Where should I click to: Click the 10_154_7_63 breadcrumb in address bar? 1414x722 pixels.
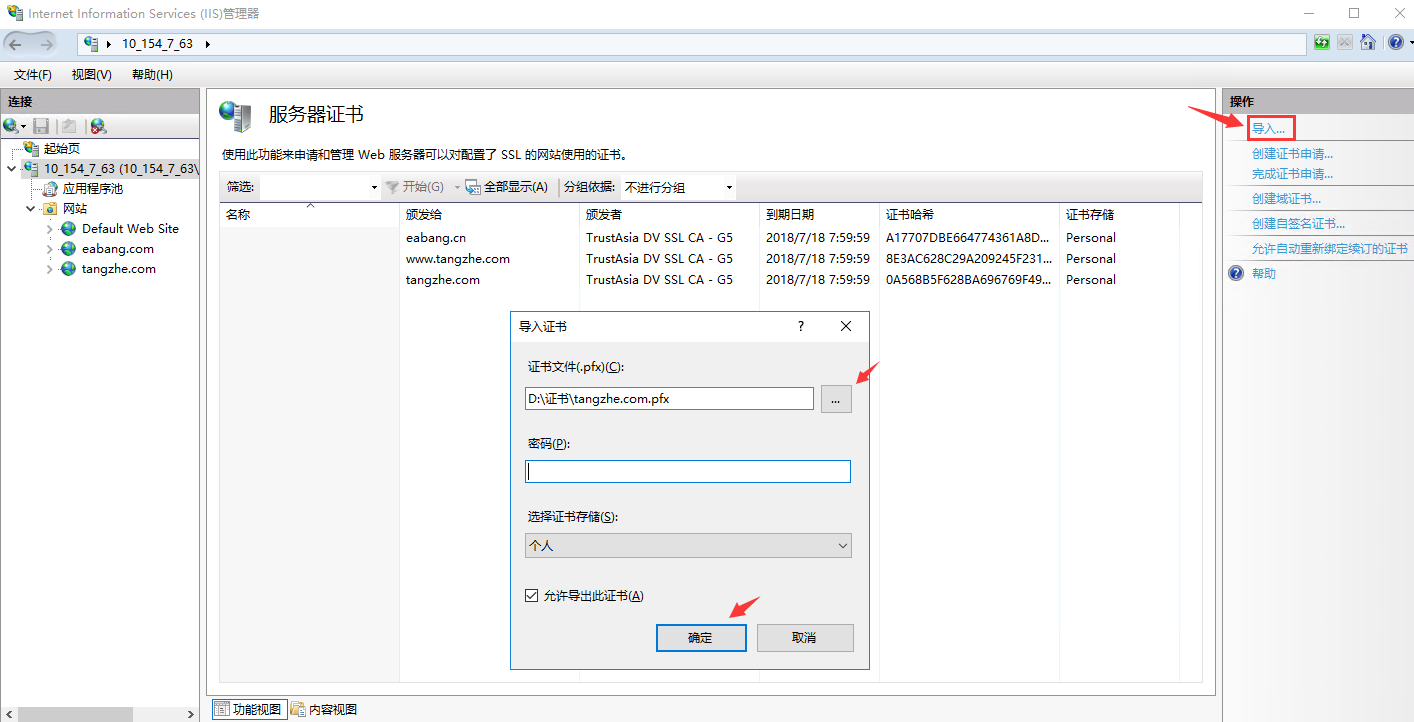157,44
